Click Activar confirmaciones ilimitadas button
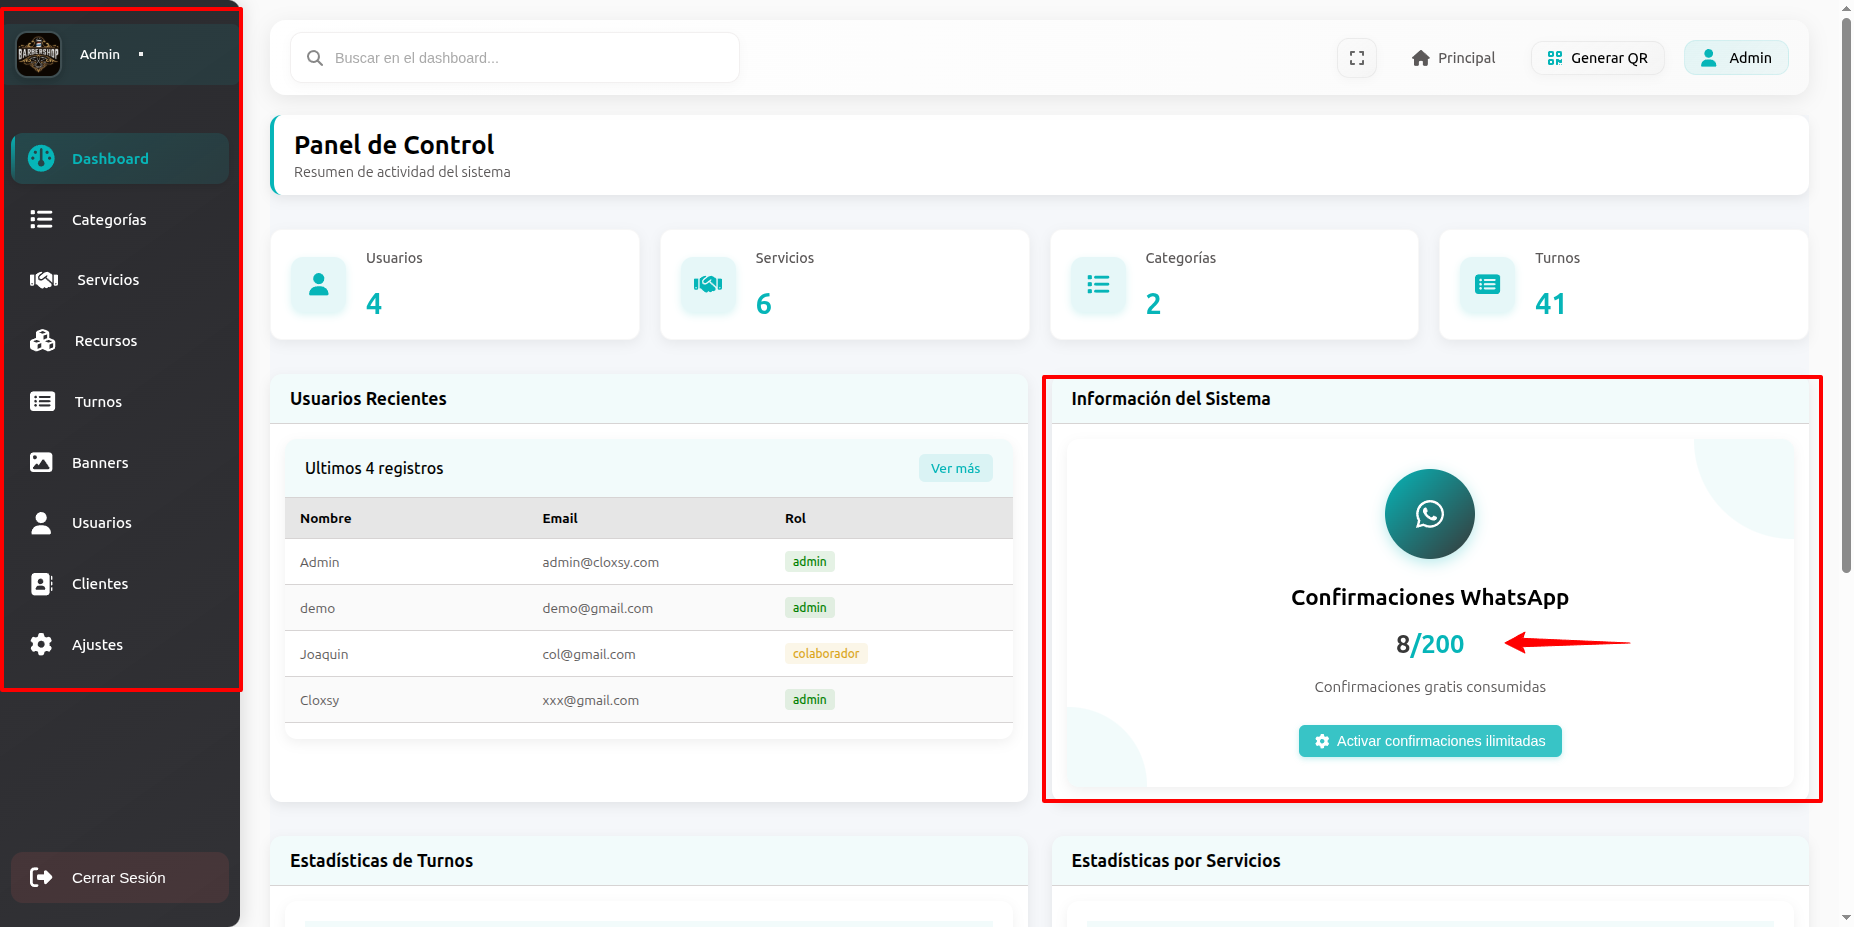Screen dimensions: 1854x927 1429,741
